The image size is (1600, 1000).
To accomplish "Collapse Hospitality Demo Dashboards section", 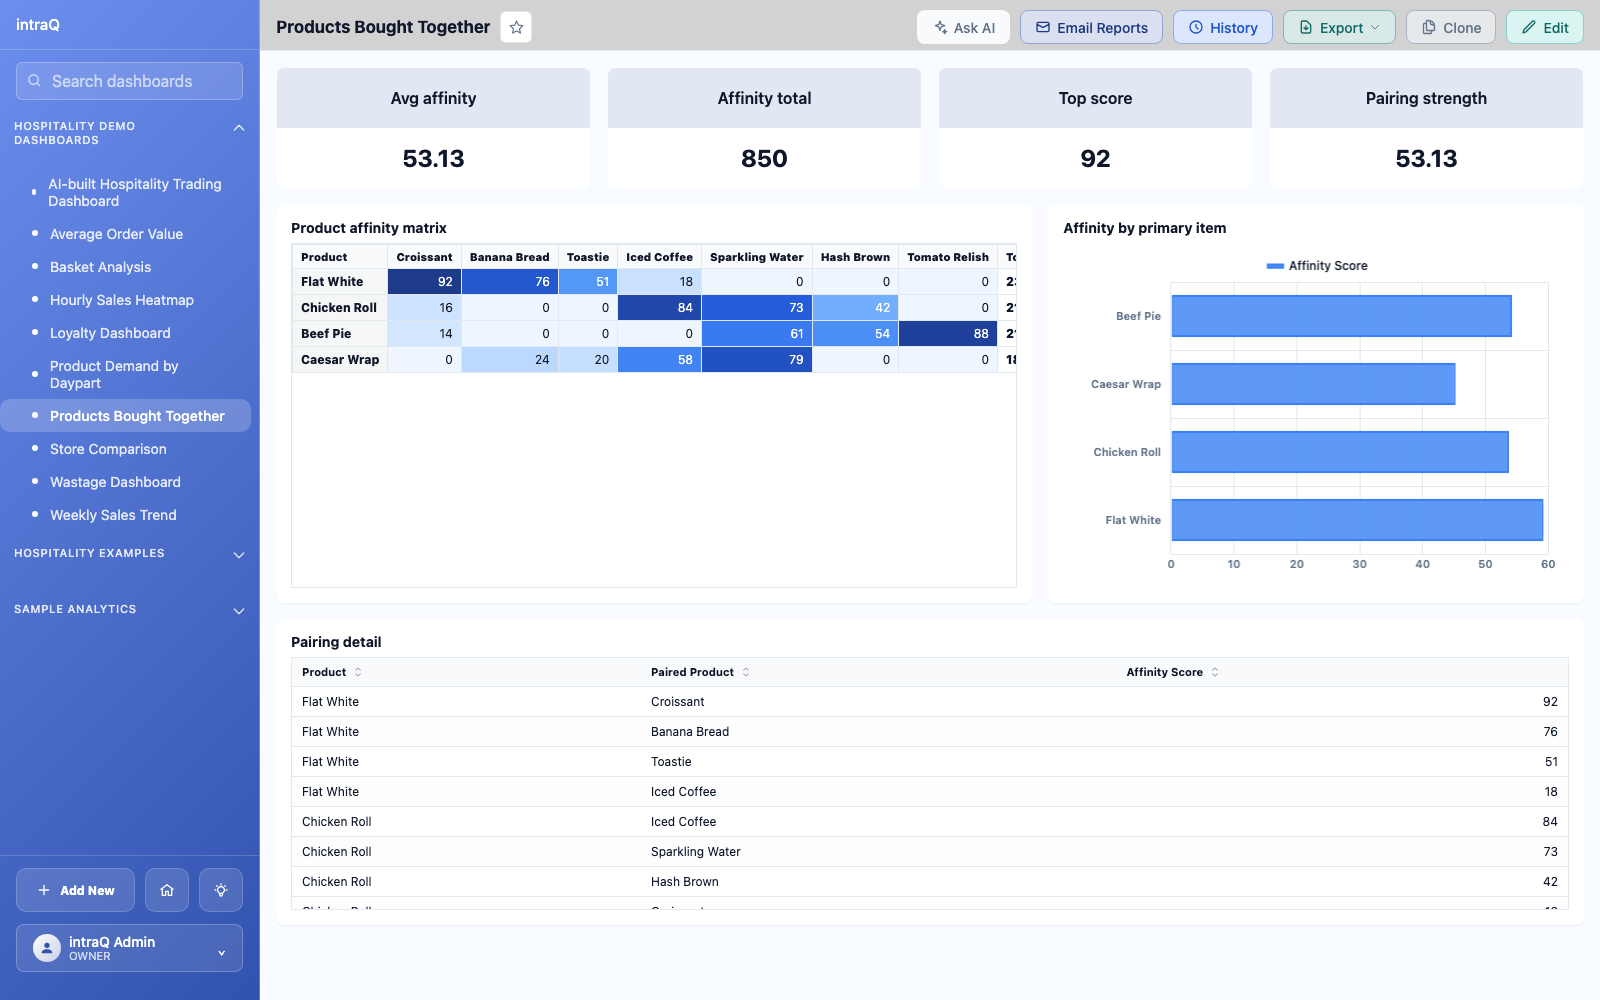I will click(x=239, y=128).
